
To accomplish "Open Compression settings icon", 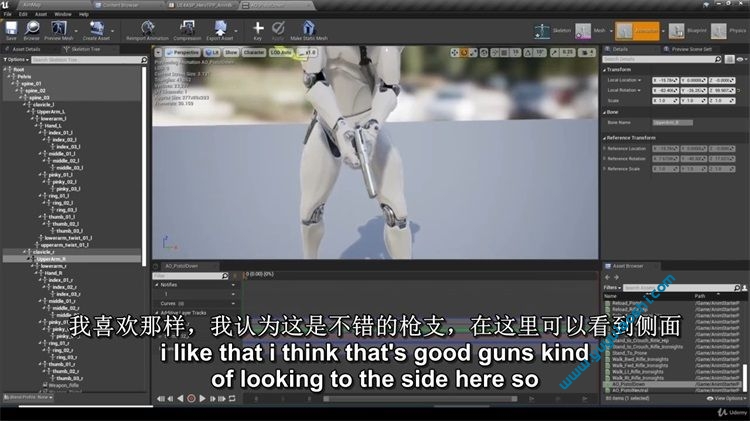I will tap(187, 28).
